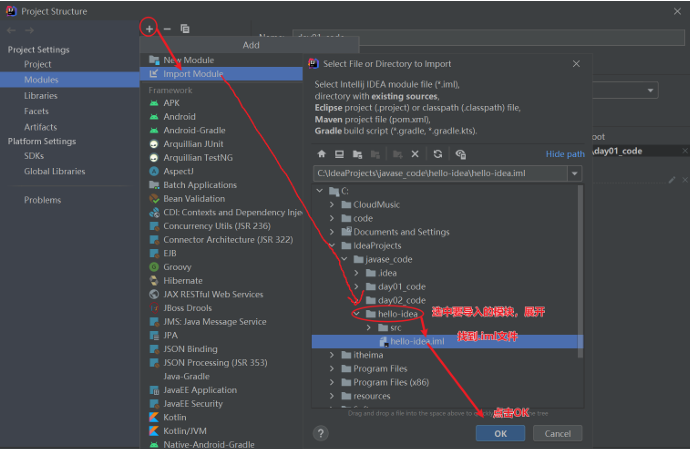Select the IdeaProjects folder
This screenshot has width=690, height=449.
pos(377,246)
